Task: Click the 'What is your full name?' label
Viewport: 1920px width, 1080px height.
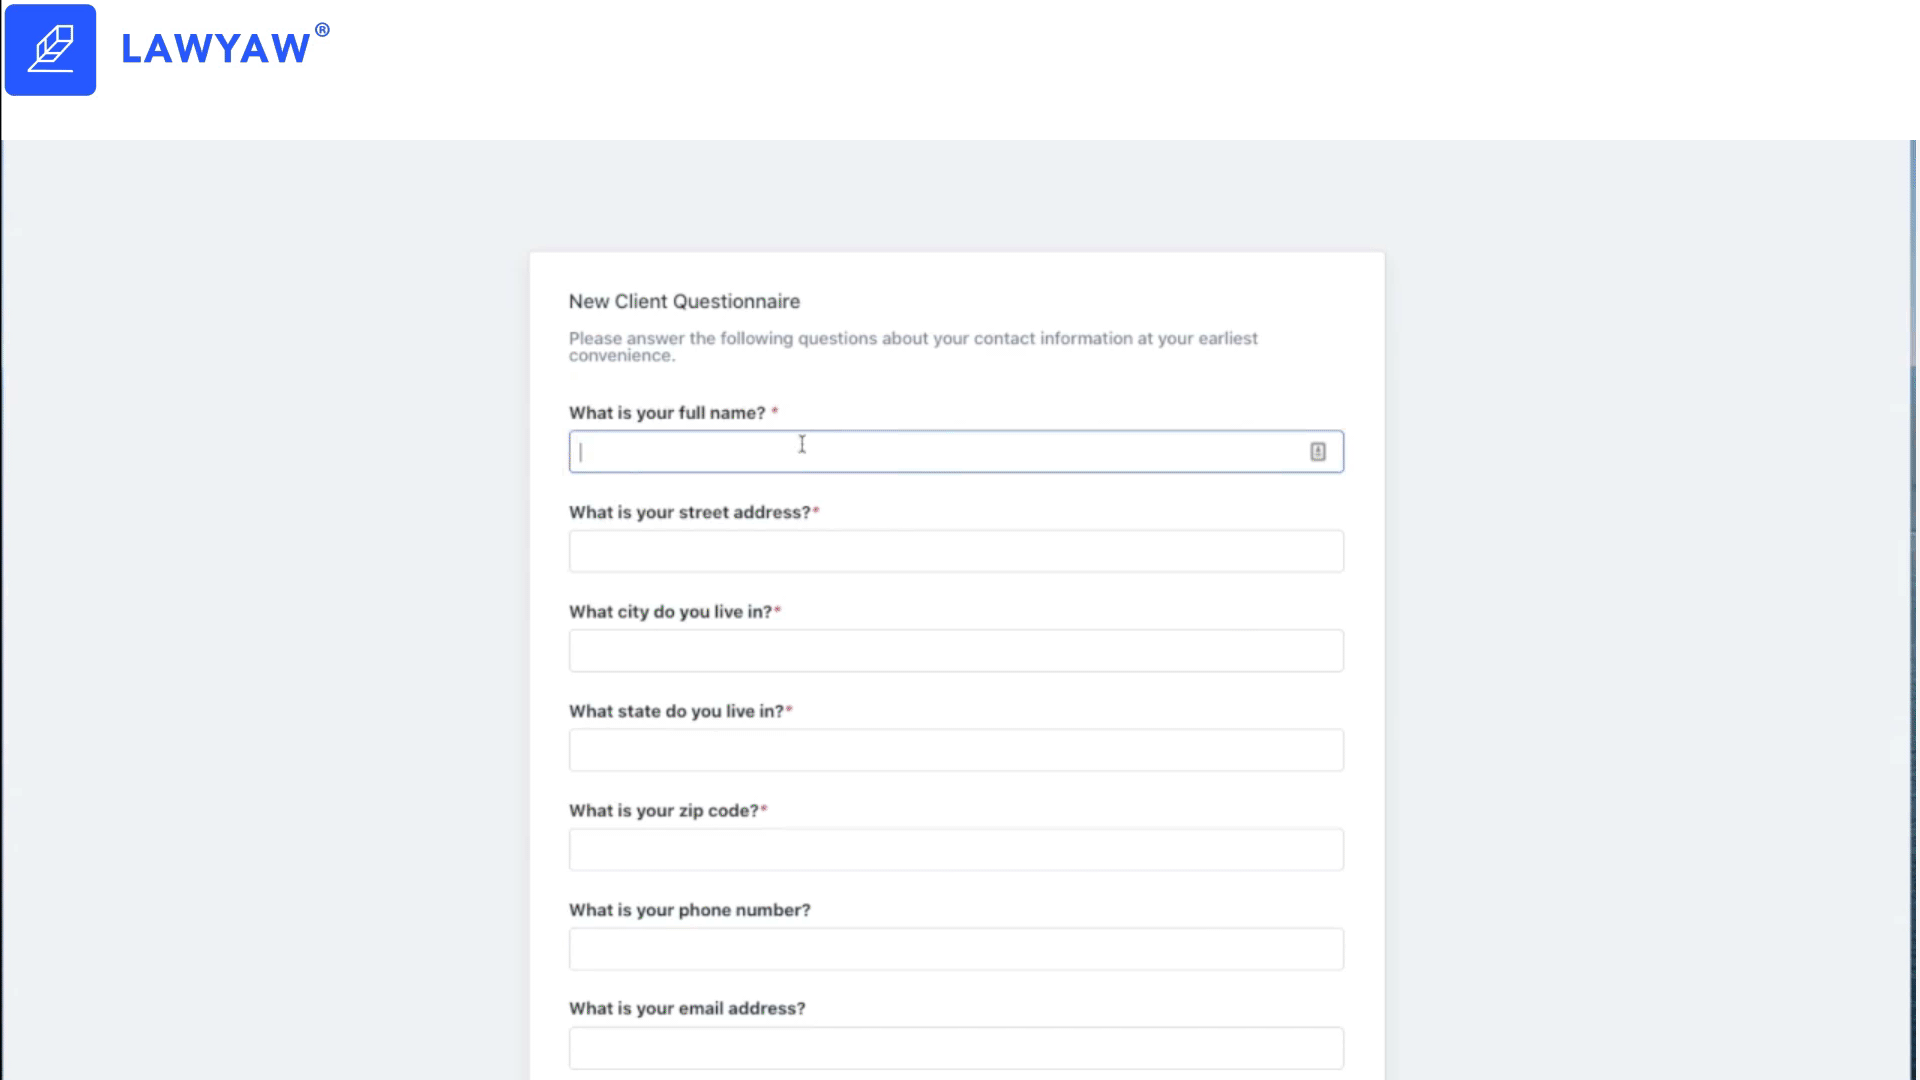Action: [667, 413]
